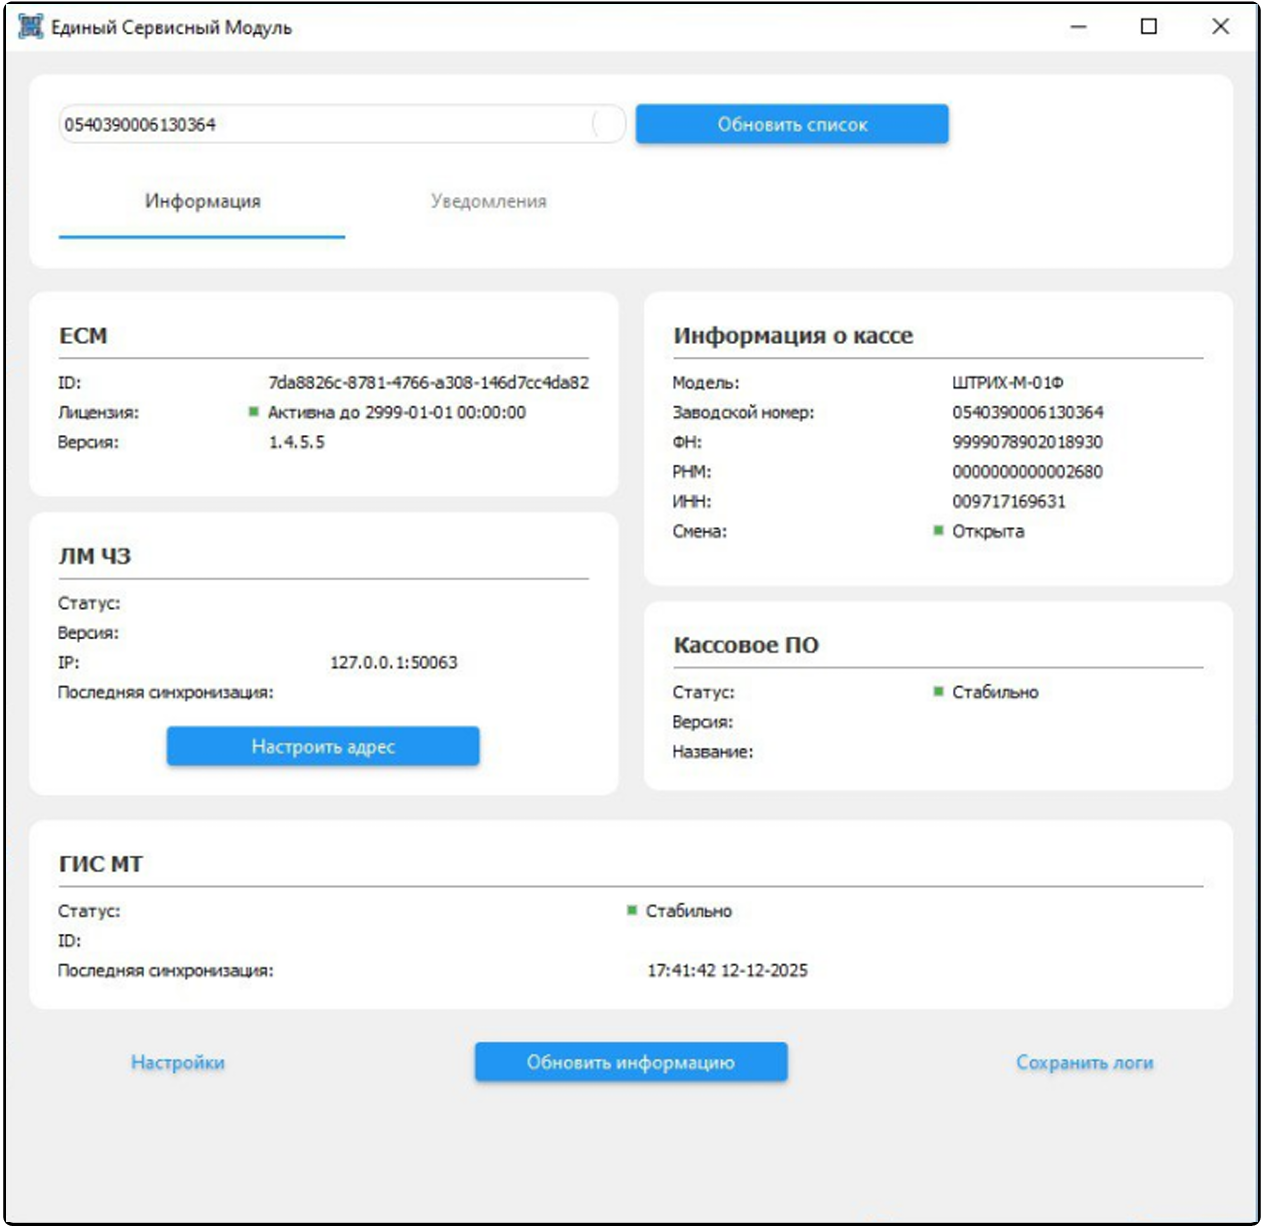The height and width of the screenshot is (1228, 1261).
Task: Select the ECM ID value 7da8826c-8781-4766-a308-146d7cc4da82
Action: click(x=429, y=382)
